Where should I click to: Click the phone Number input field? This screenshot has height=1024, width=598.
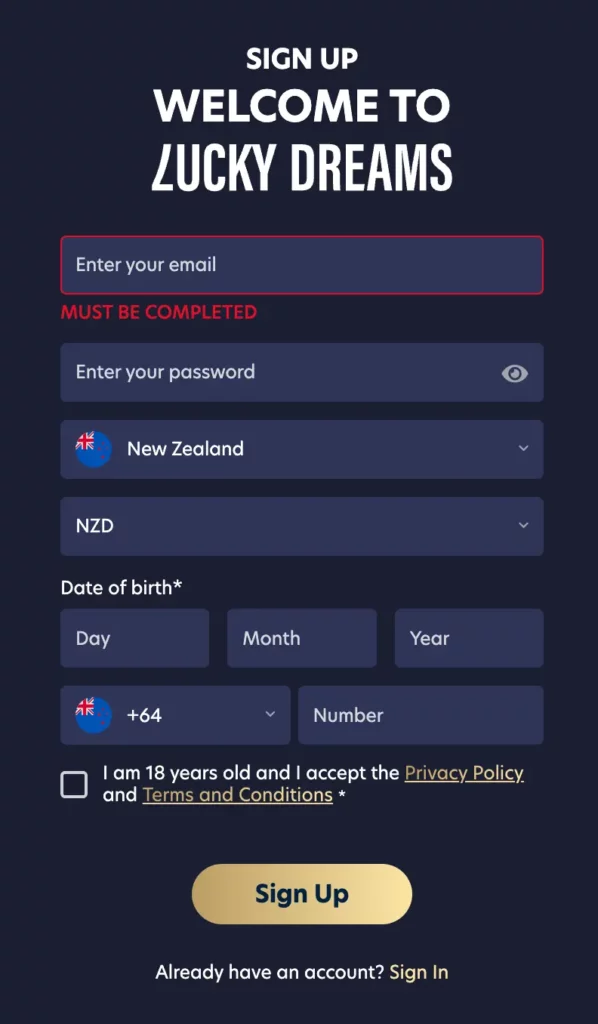[x=421, y=715]
